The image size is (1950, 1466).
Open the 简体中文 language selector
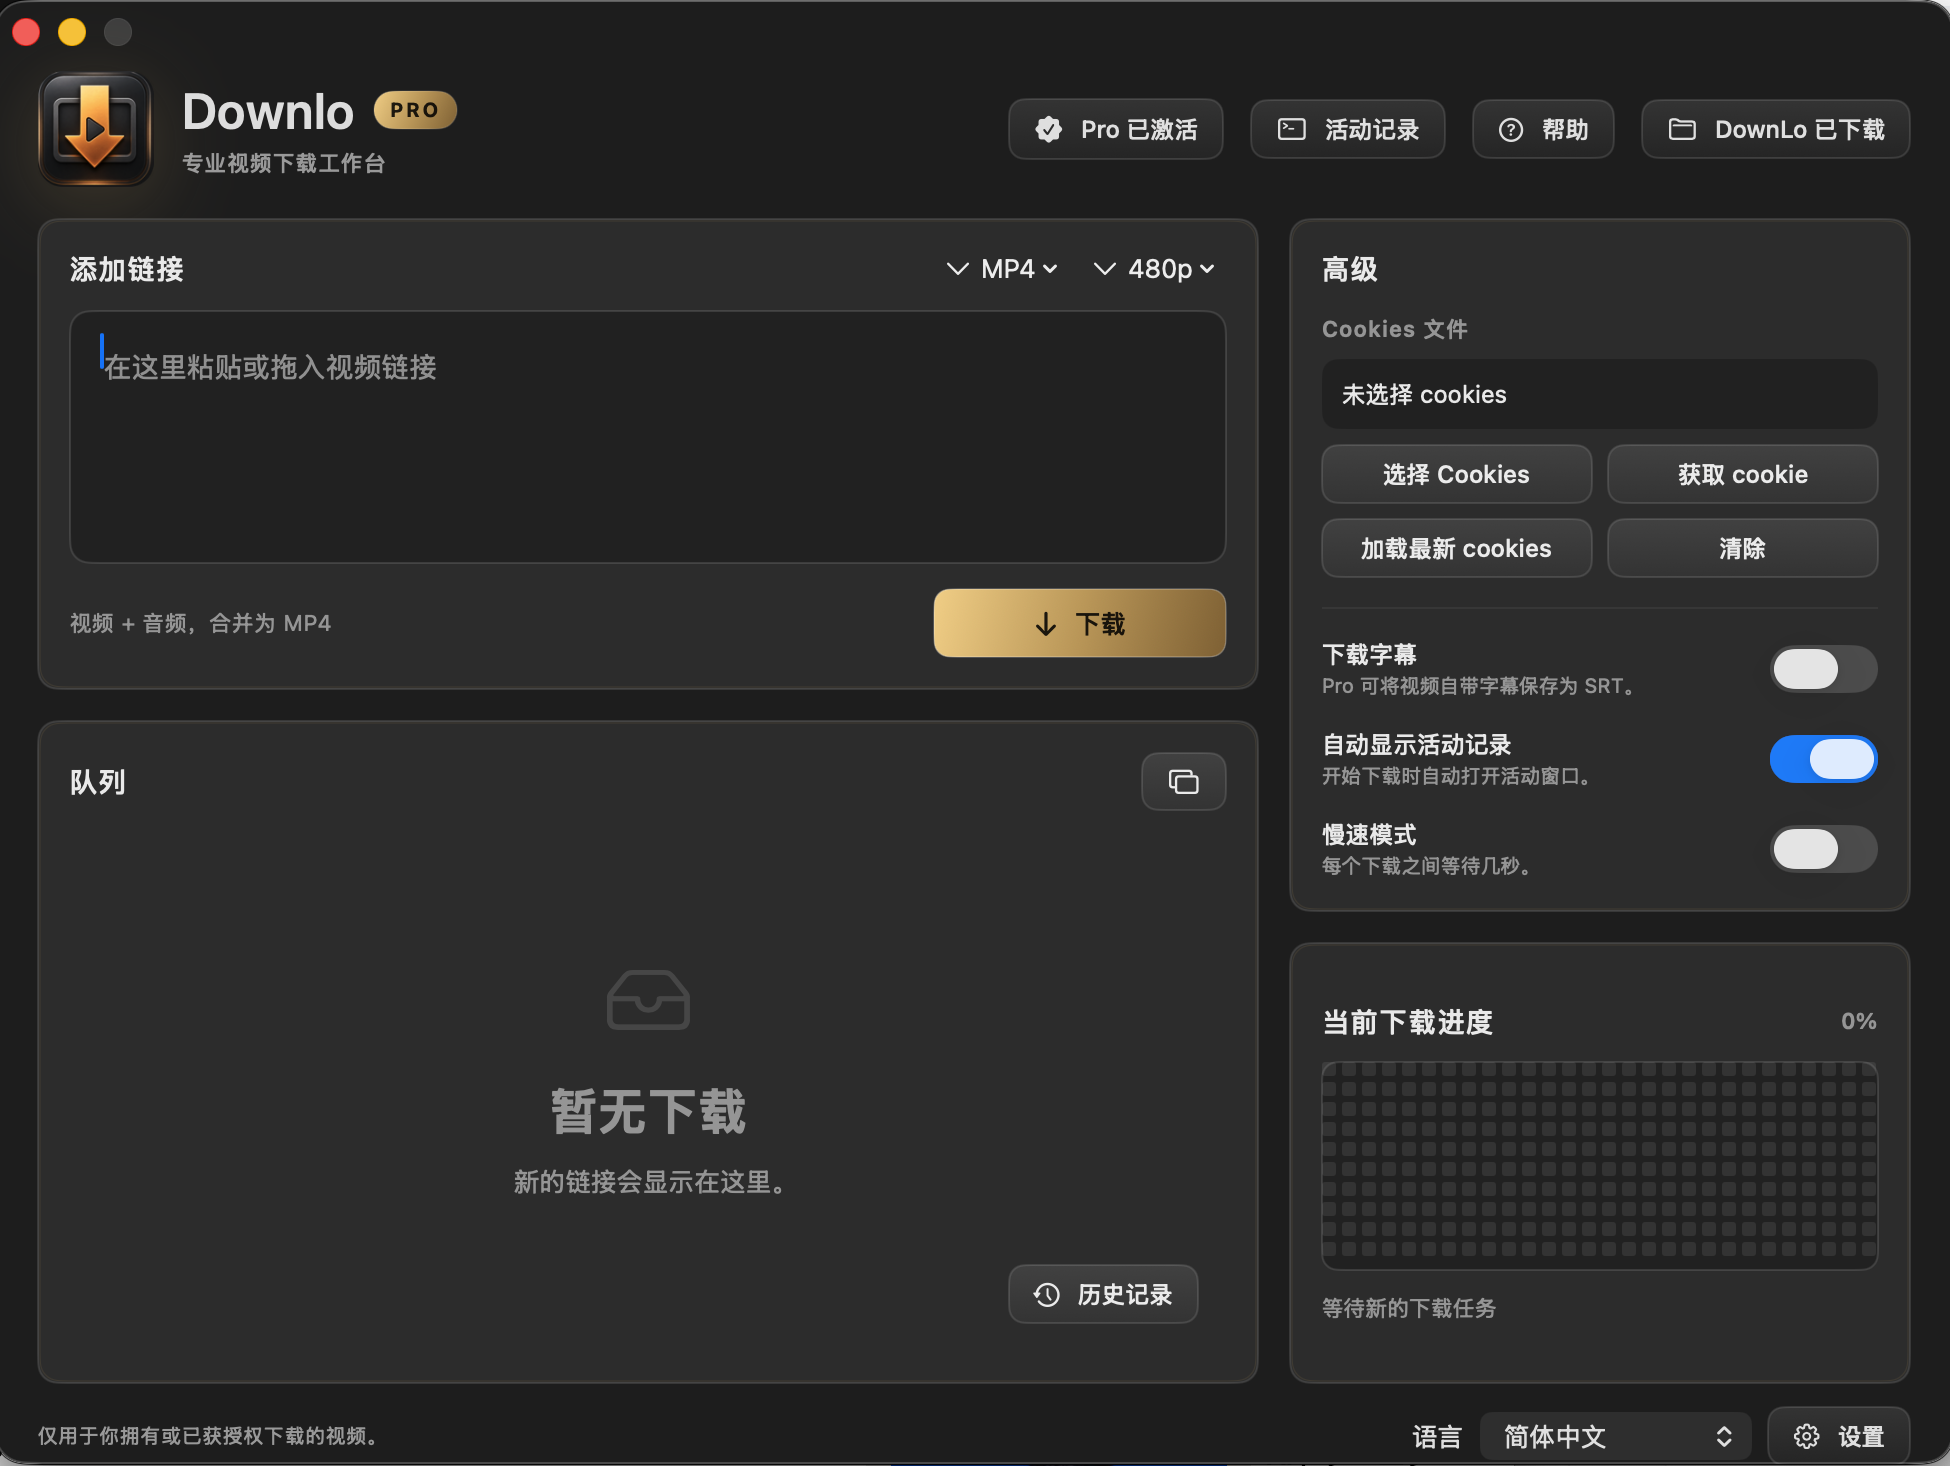tap(1616, 1437)
